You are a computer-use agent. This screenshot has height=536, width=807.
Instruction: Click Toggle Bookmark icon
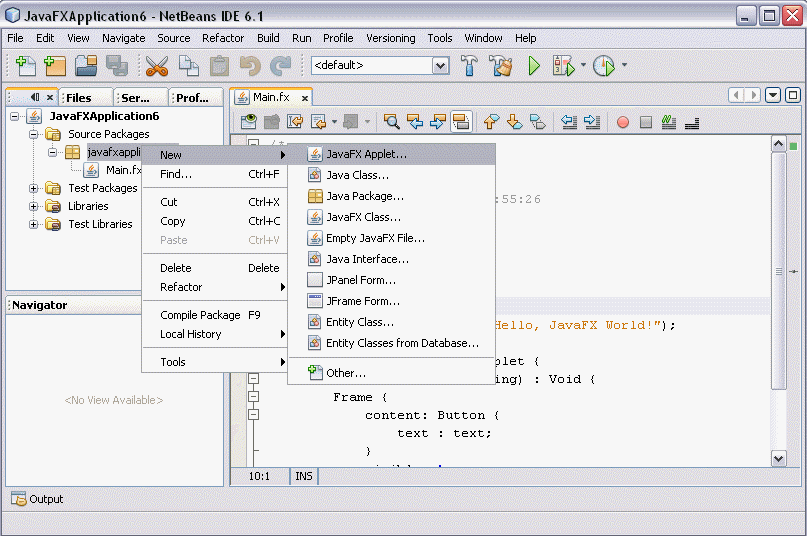(537, 122)
